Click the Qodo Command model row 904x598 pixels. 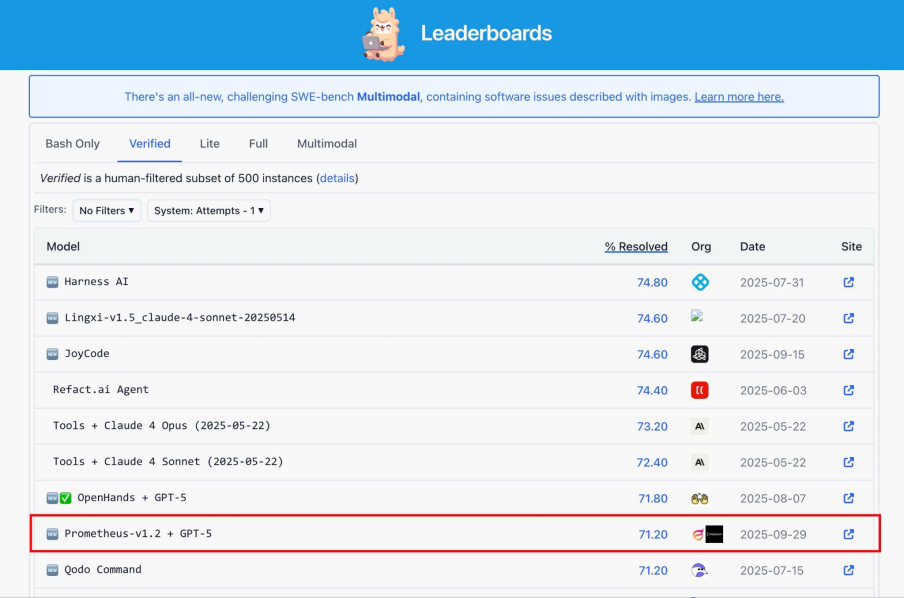point(103,570)
